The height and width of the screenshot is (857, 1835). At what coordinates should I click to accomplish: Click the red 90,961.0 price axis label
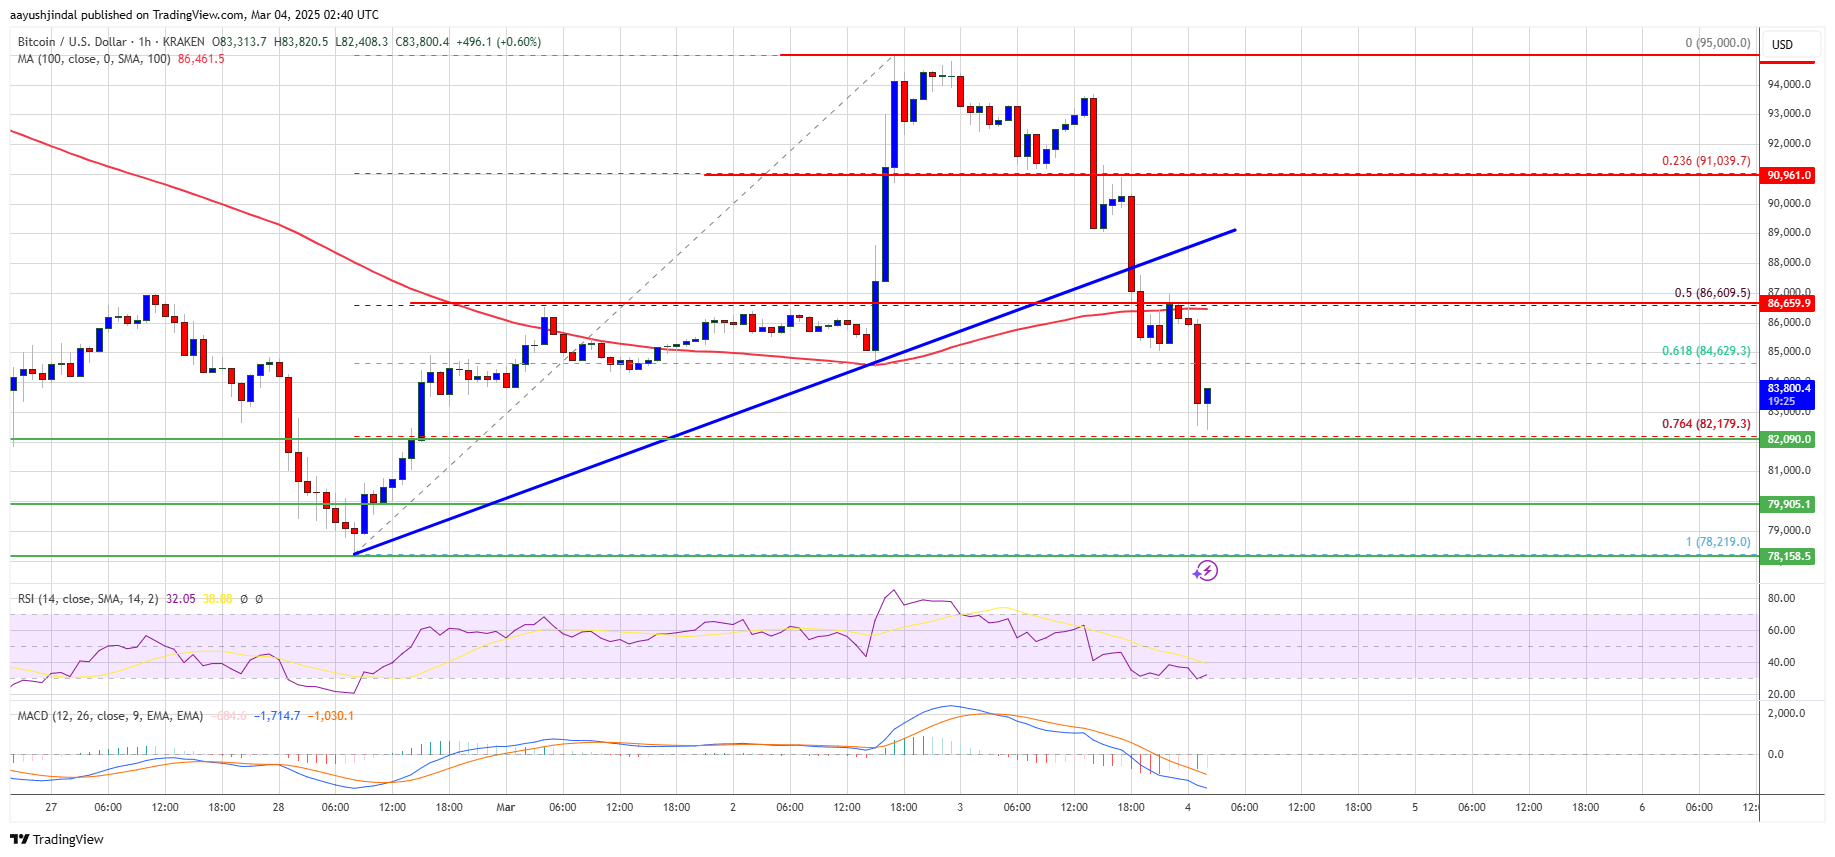[x=1788, y=175]
